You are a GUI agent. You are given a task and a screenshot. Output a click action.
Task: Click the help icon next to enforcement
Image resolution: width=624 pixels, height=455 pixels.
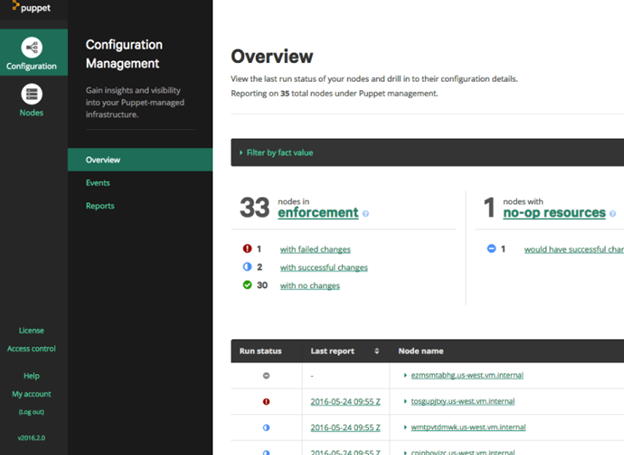[366, 214]
